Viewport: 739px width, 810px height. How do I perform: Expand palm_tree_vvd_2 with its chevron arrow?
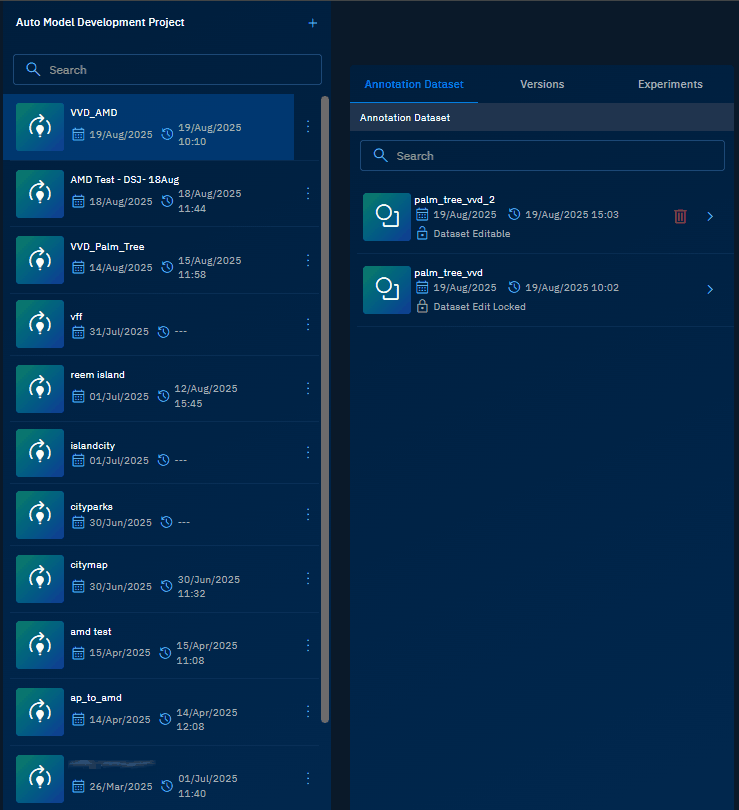710,216
